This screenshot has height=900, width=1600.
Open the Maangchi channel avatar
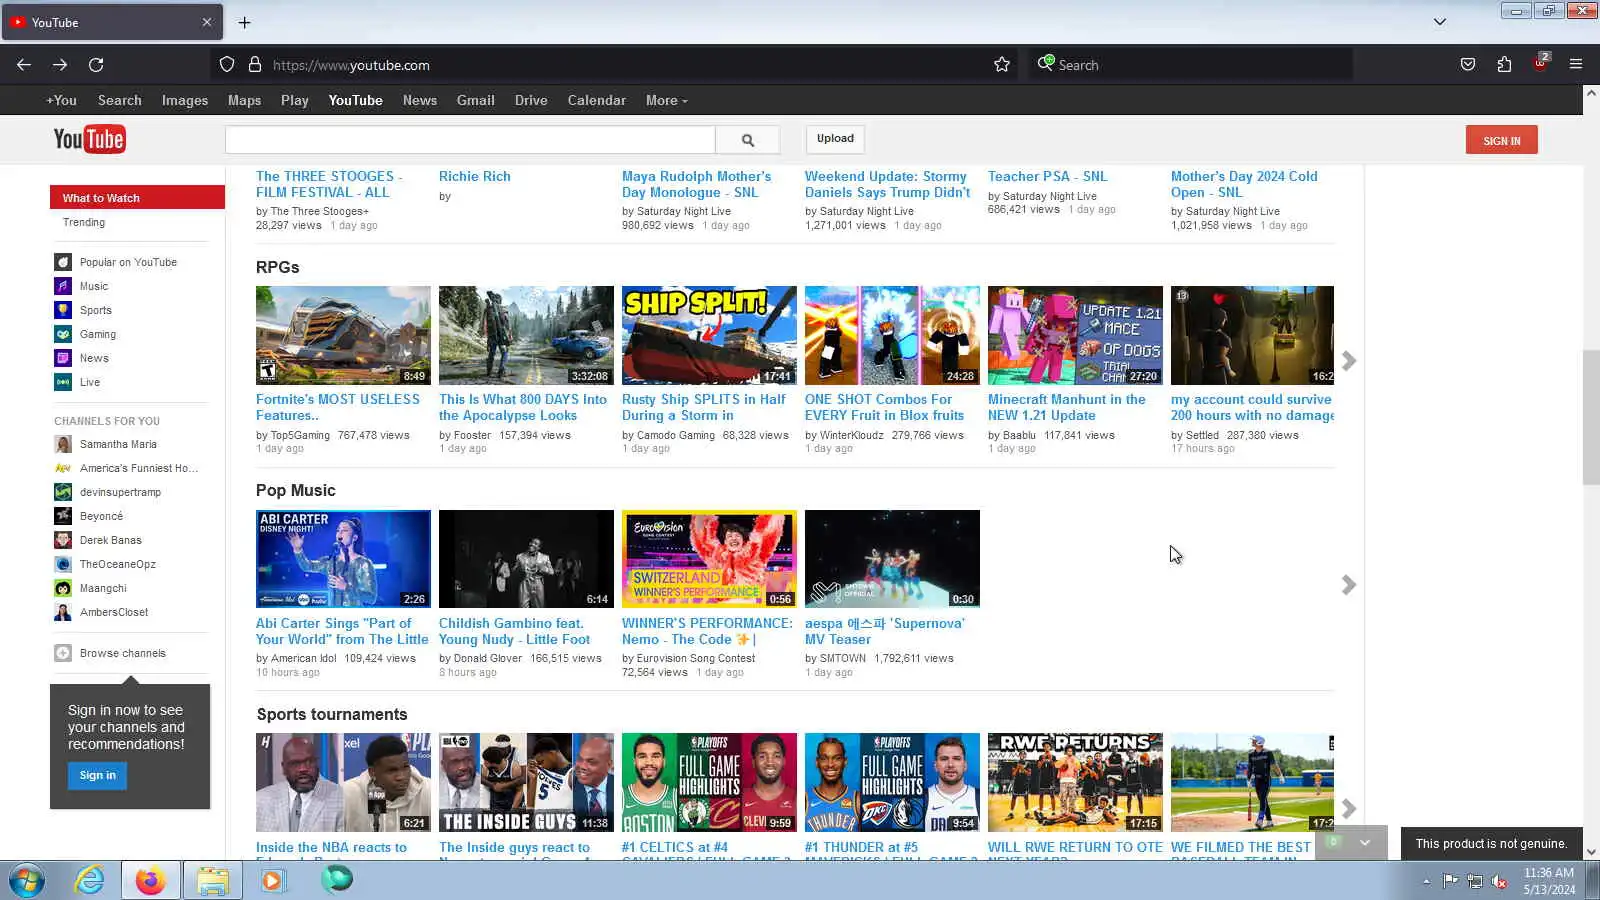63,588
